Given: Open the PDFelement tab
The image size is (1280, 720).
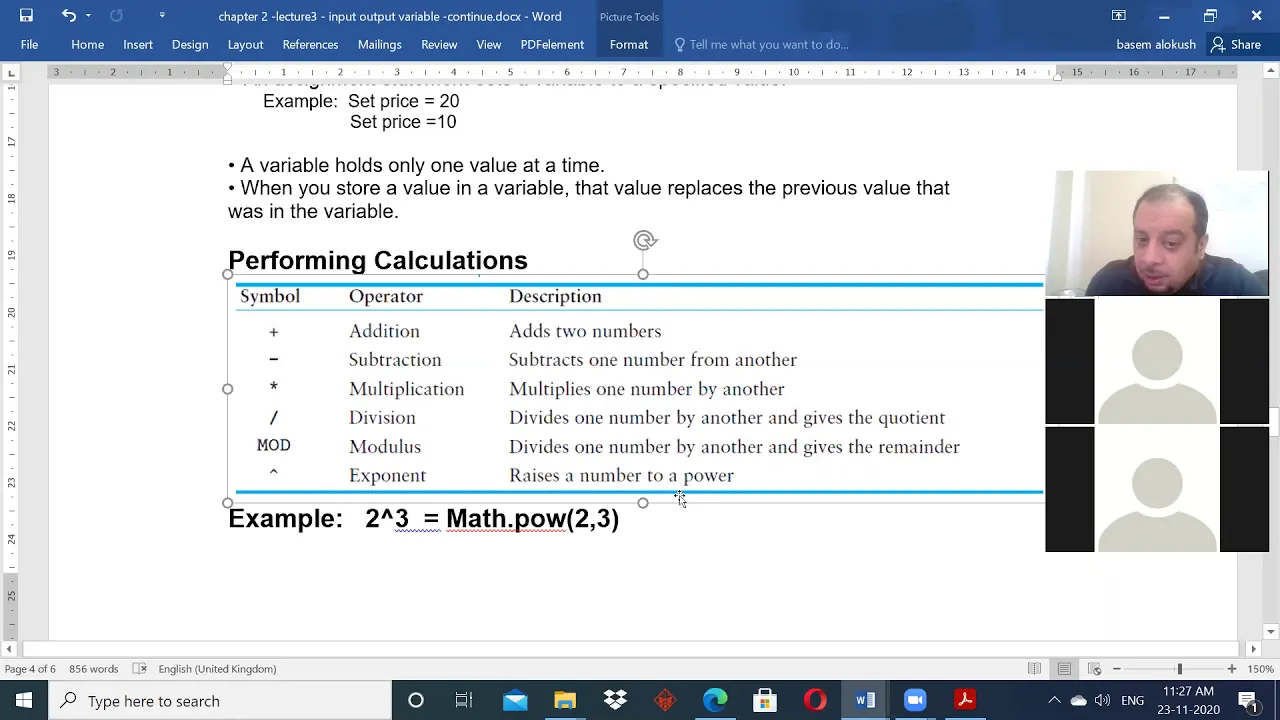Looking at the screenshot, I should [x=552, y=44].
